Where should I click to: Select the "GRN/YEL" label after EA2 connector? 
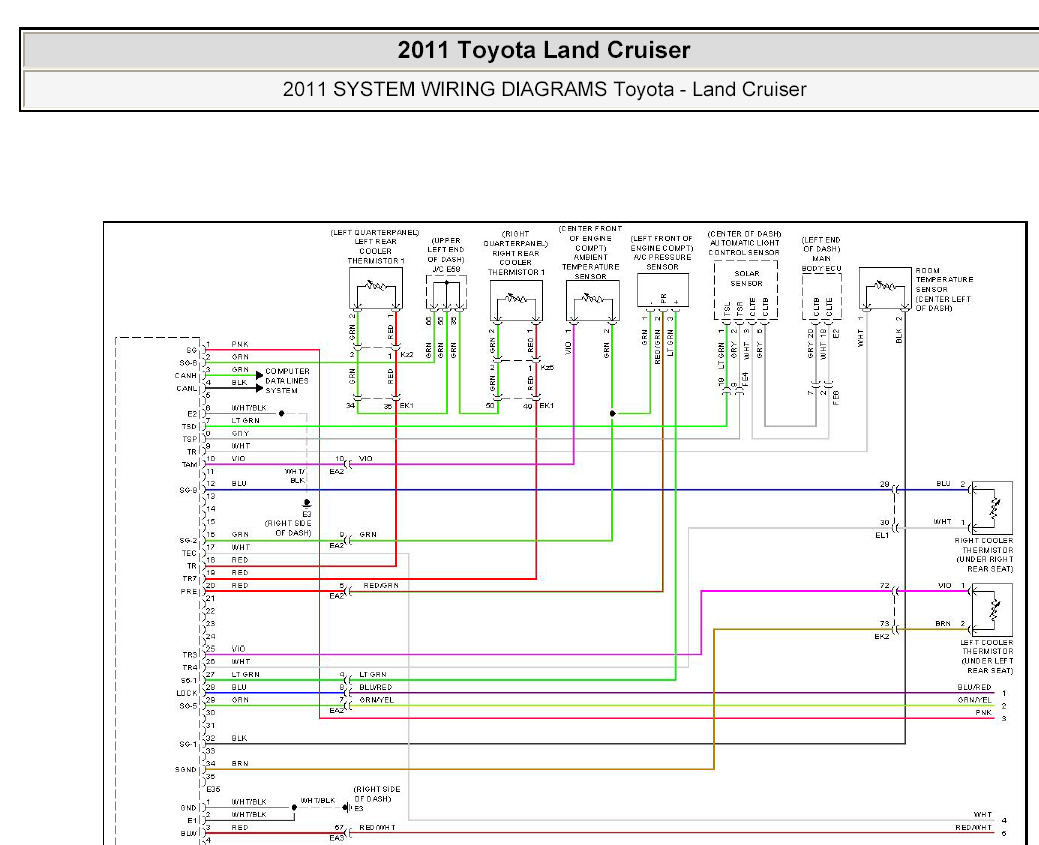click(376, 700)
